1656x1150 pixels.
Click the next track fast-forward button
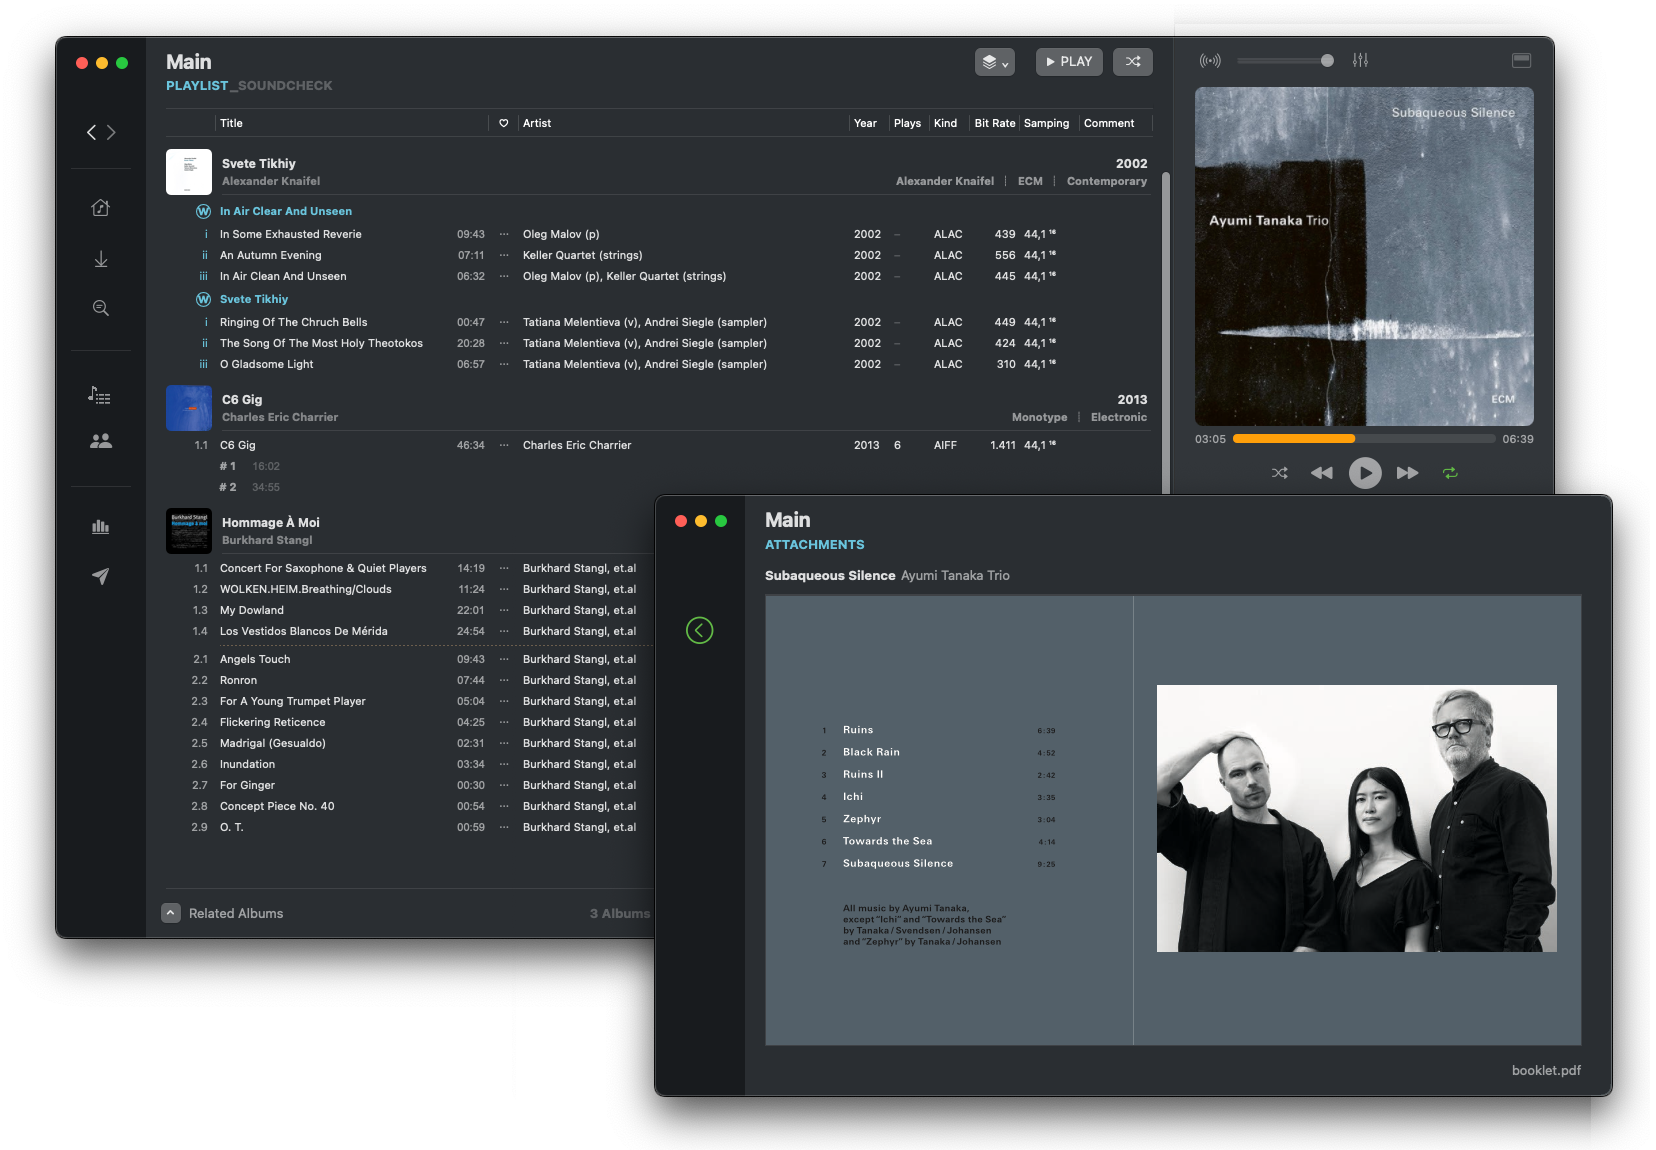[1407, 473]
